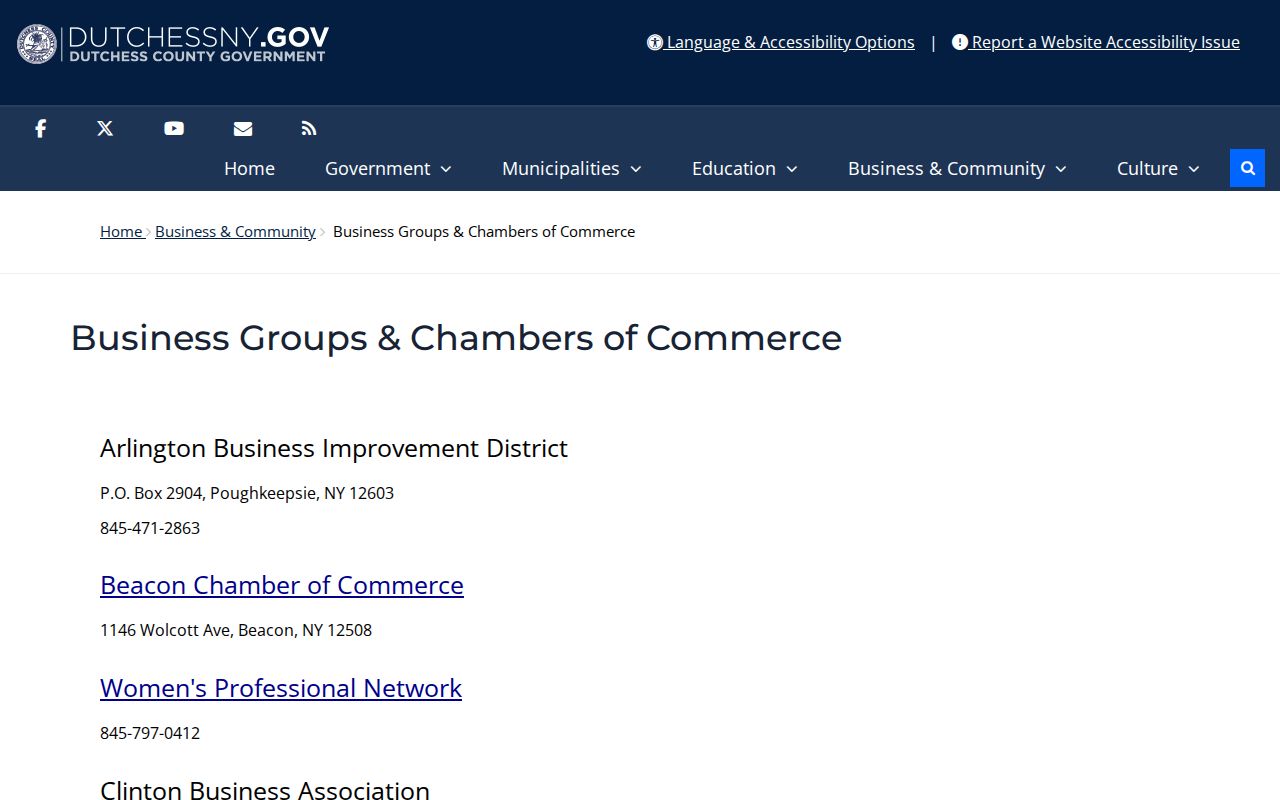1280x800 pixels.
Task: Click the blue search magnifier button
Action: coord(1247,168)
